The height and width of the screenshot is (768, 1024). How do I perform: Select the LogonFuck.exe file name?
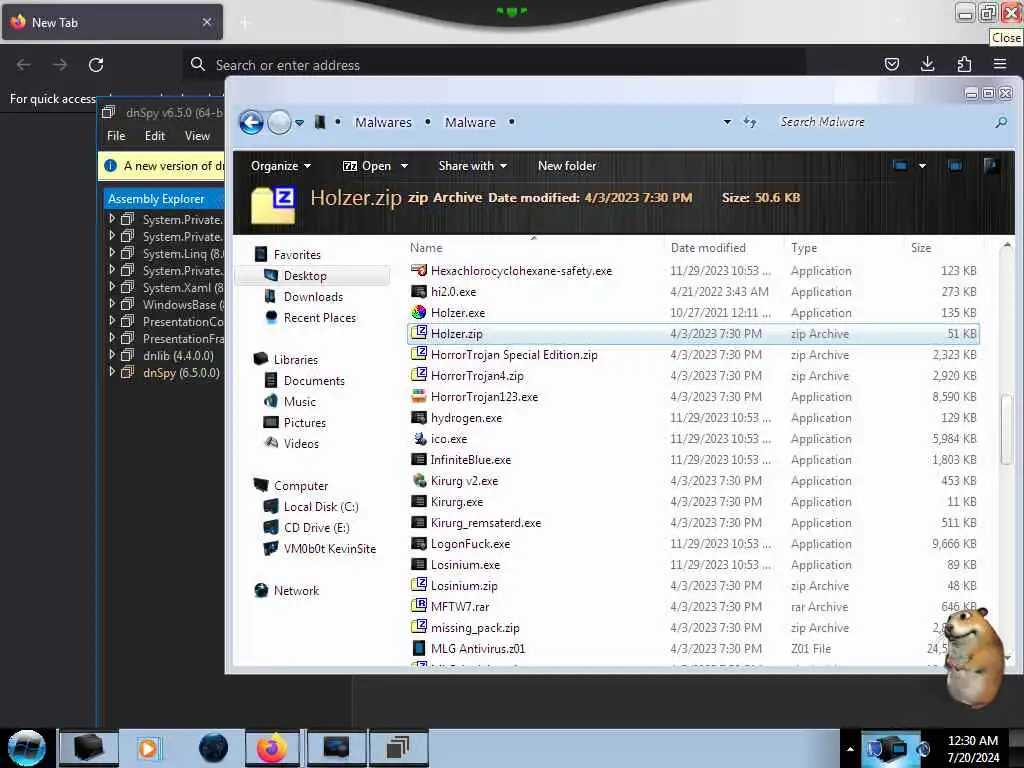[470, 543]
